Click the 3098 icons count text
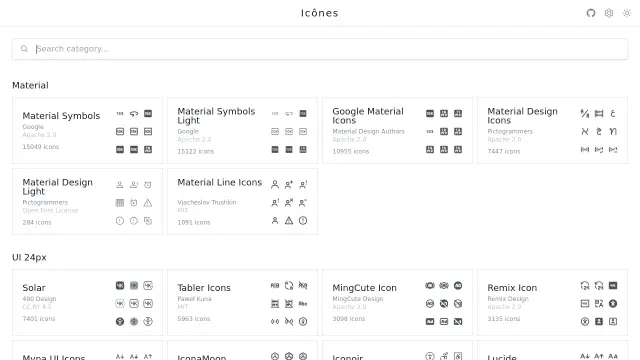Viewport: 640px width, 360px height. pyautogui.click(x=349, y=319)
